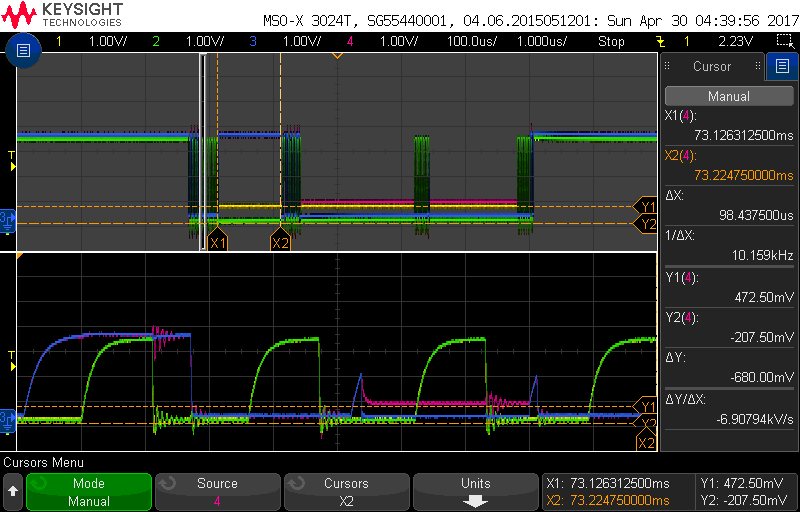Open the Mode Manual softkey
This screenshot has width=800, height=512.
coord(89,492)
